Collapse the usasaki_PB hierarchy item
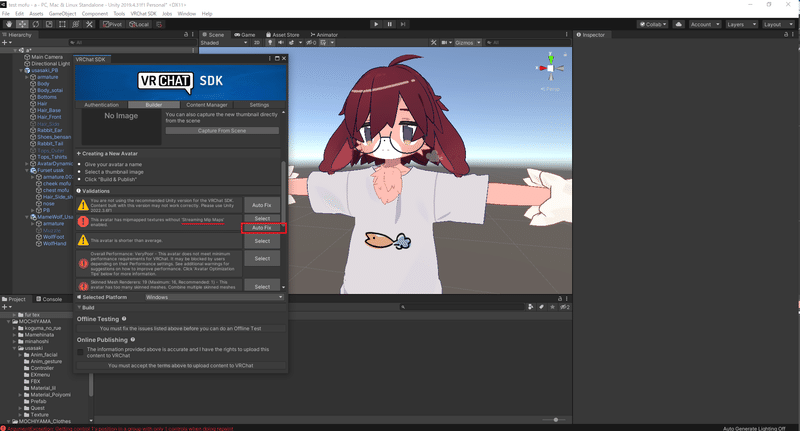 pos(21,70)
